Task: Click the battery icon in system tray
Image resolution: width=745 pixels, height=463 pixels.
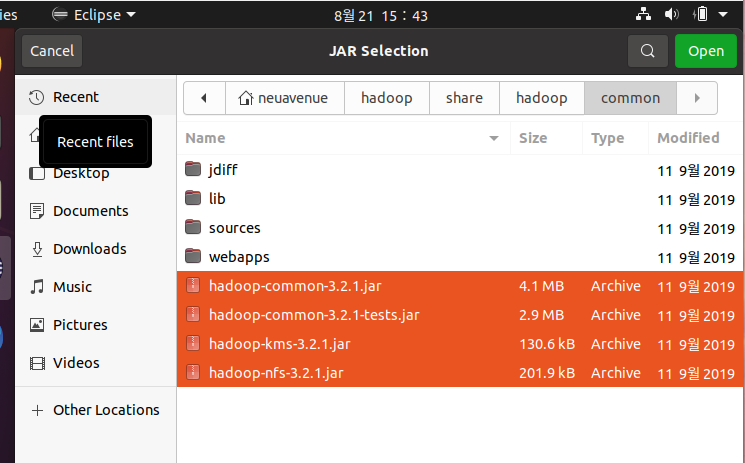Action: pos(701,14)
